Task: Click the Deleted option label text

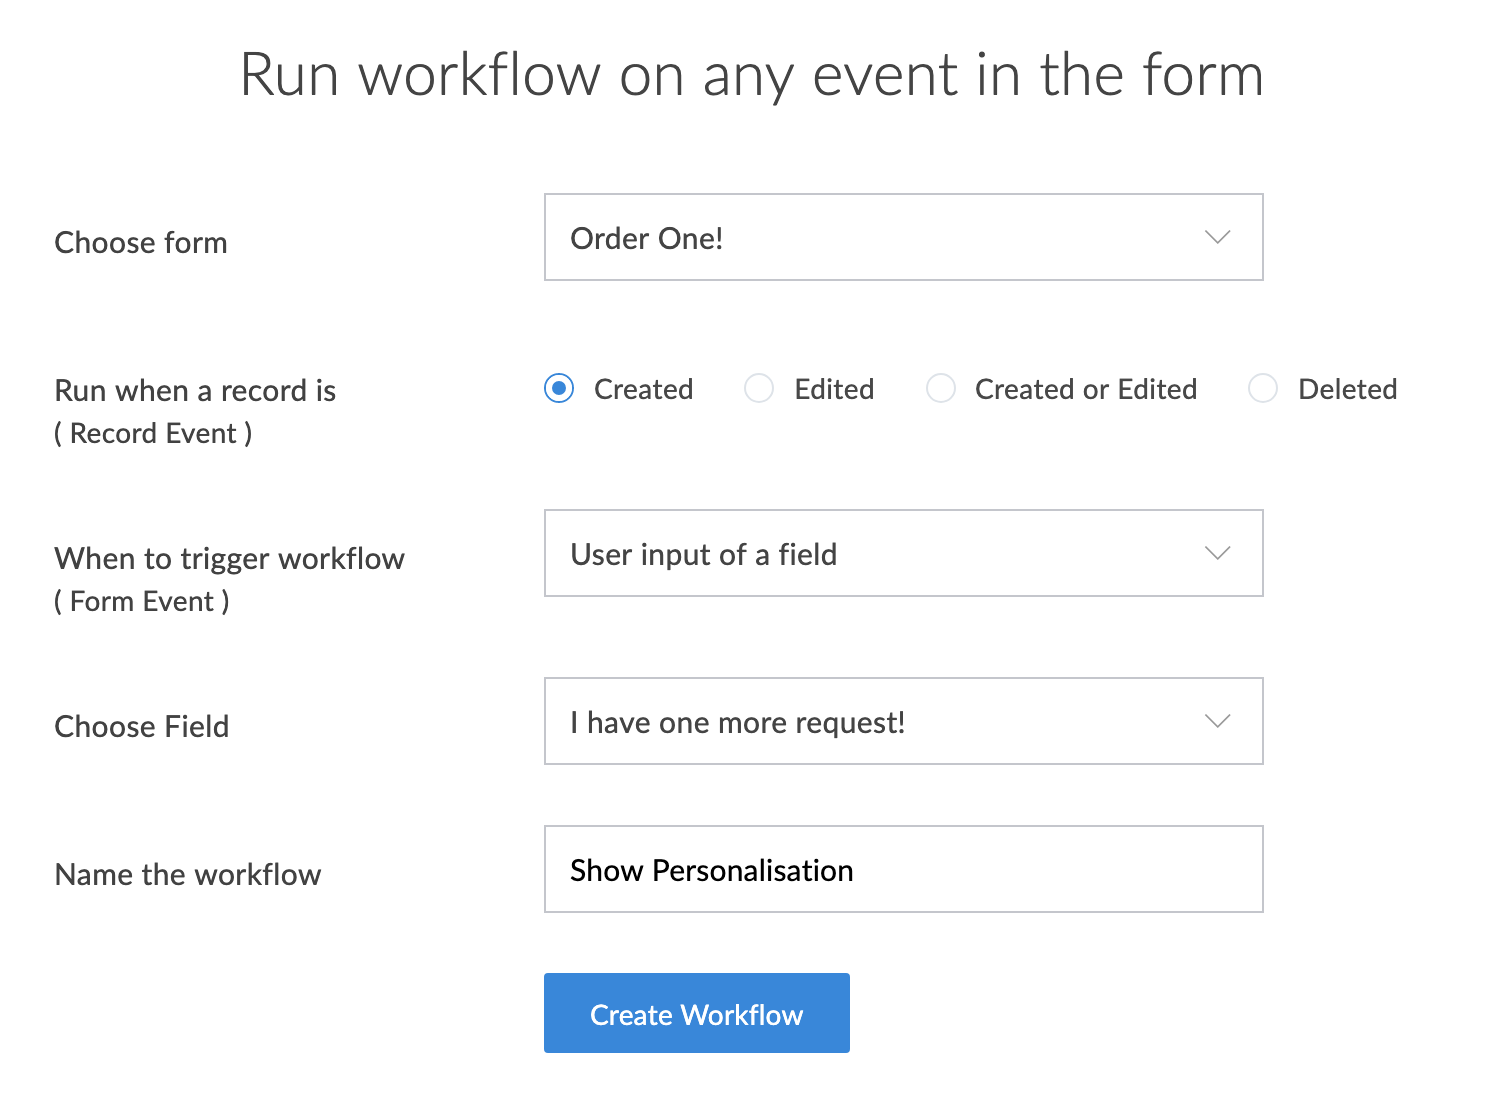Action: [1347, 390]
